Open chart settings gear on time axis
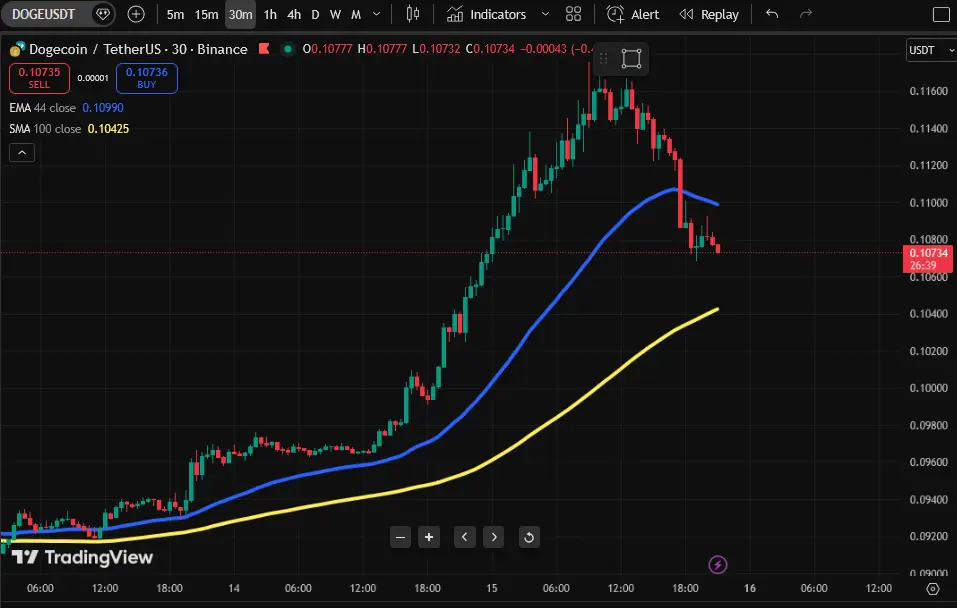 [933, 588]
